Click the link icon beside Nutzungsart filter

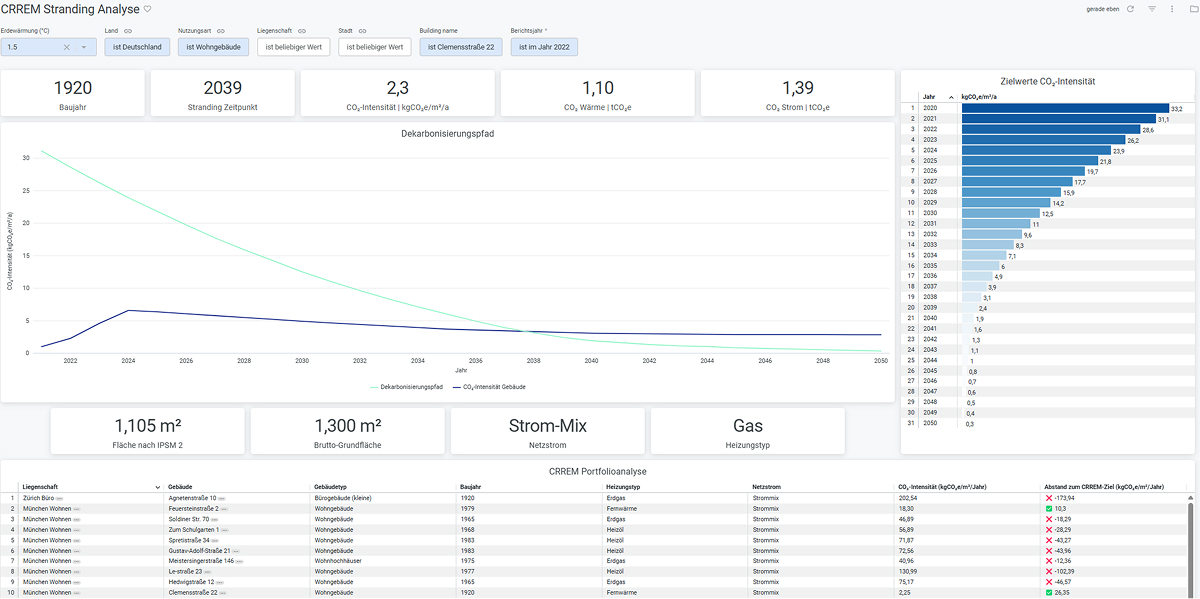tap(221, 31)
